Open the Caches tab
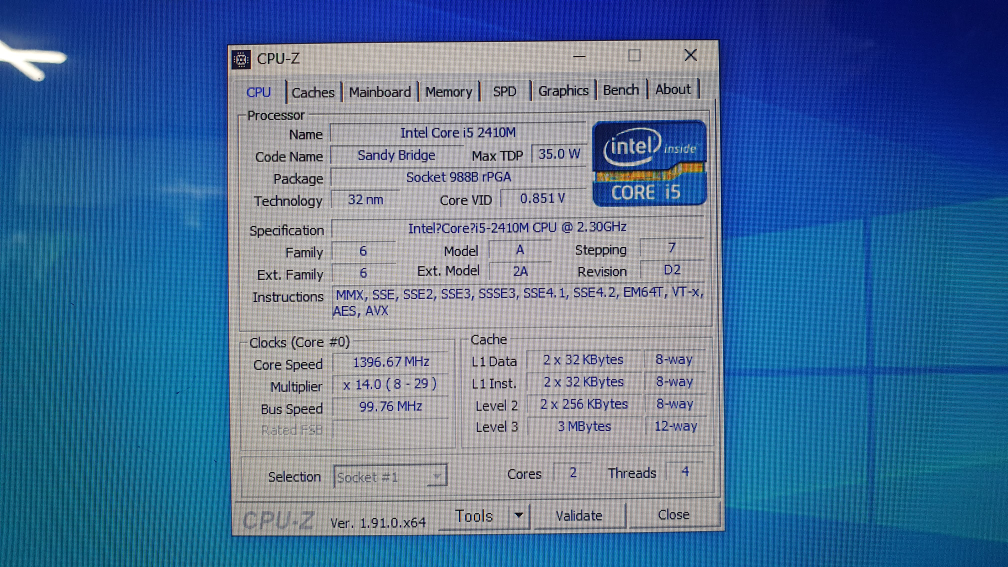 [x=313, y=93]
